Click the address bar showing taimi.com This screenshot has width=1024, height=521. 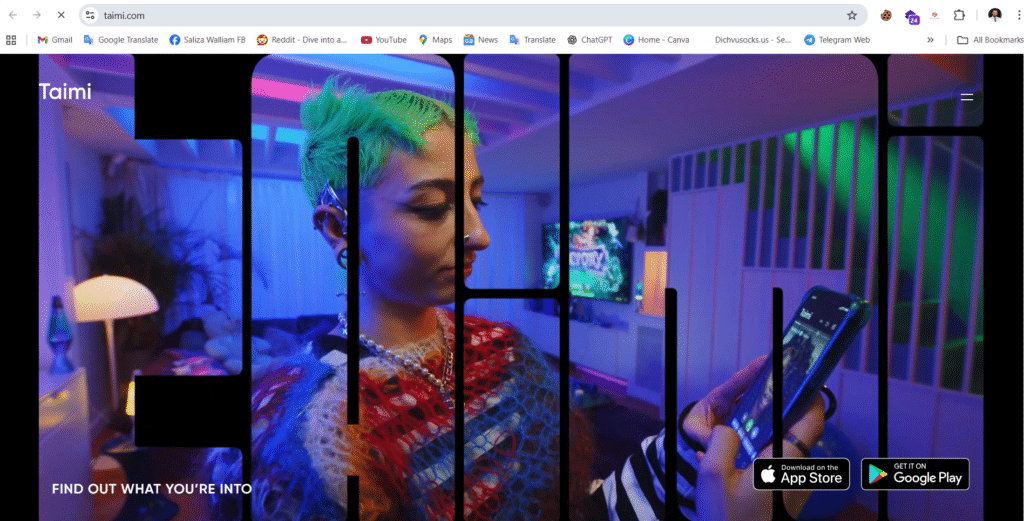[450, 15]
